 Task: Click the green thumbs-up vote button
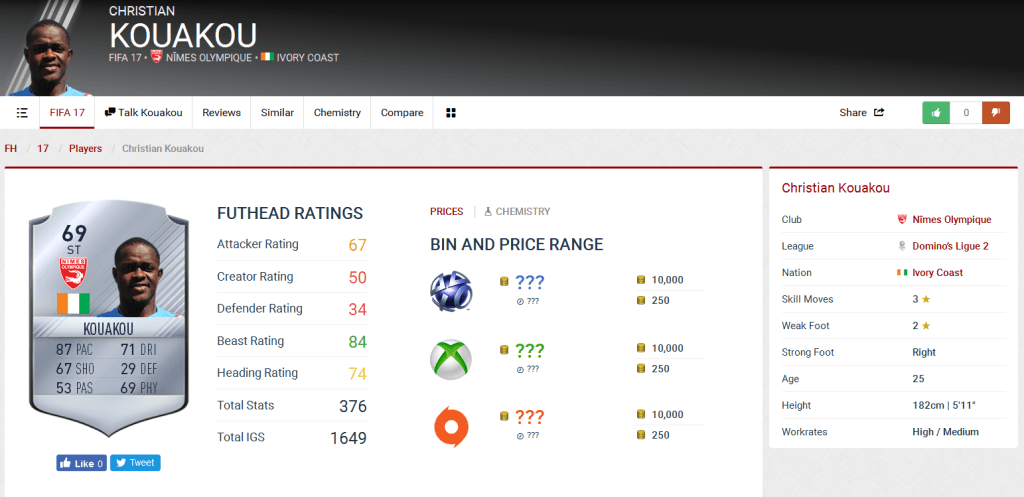[x=936, y=113]
